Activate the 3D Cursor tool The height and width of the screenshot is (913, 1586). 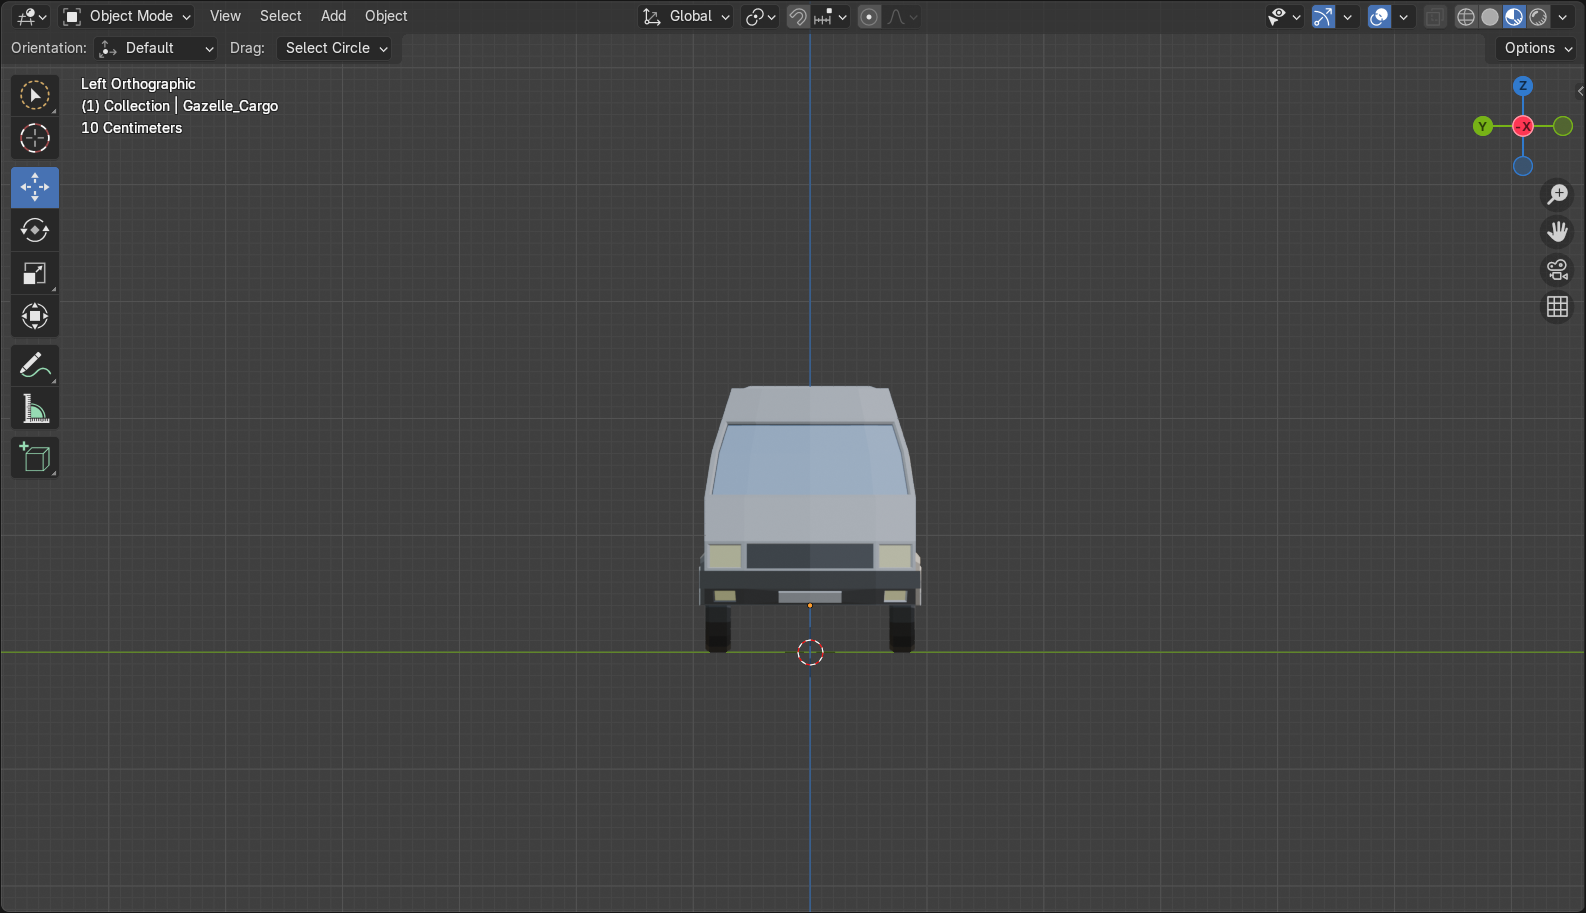35,138
